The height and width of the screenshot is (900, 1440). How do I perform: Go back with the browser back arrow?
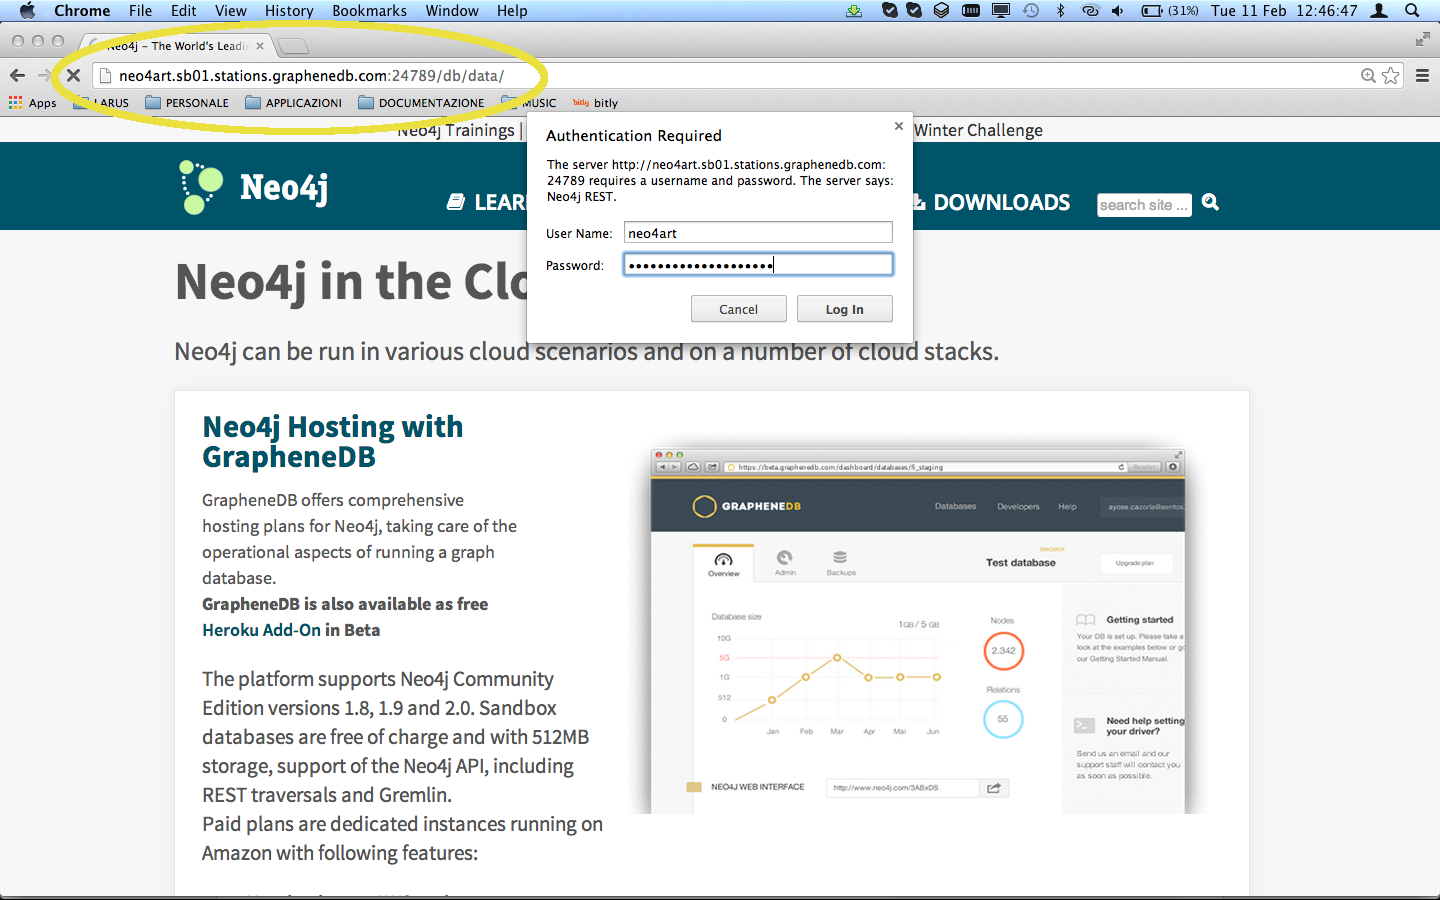[17, 75]
